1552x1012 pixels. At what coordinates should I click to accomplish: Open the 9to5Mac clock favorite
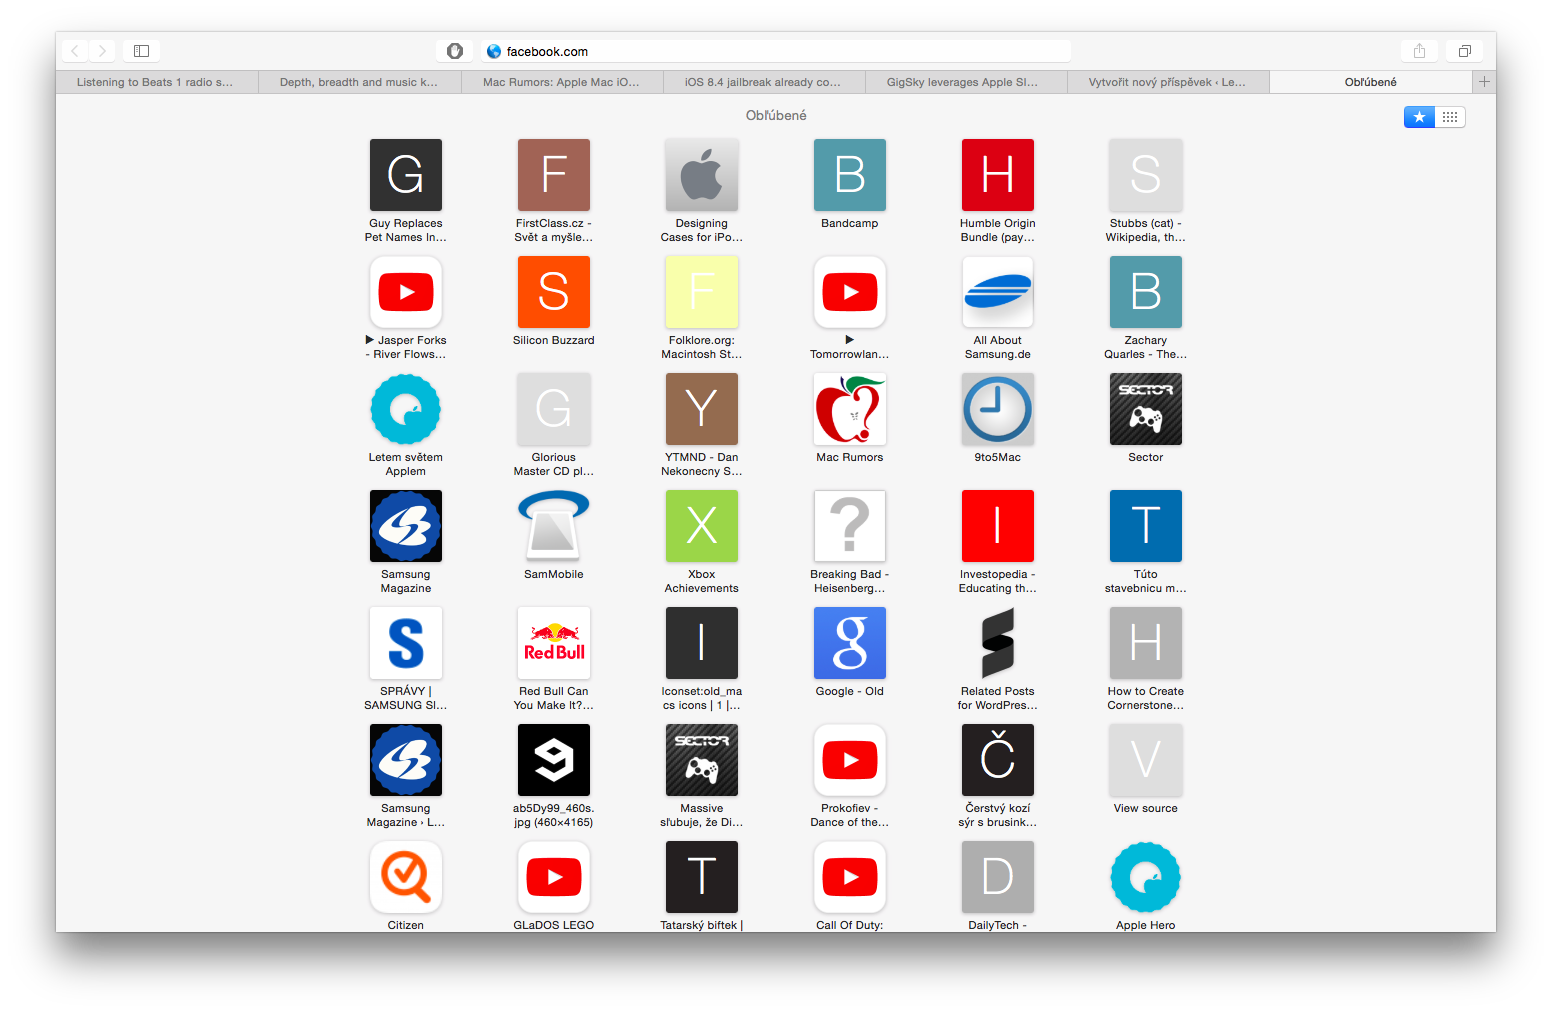click(998, 409)
